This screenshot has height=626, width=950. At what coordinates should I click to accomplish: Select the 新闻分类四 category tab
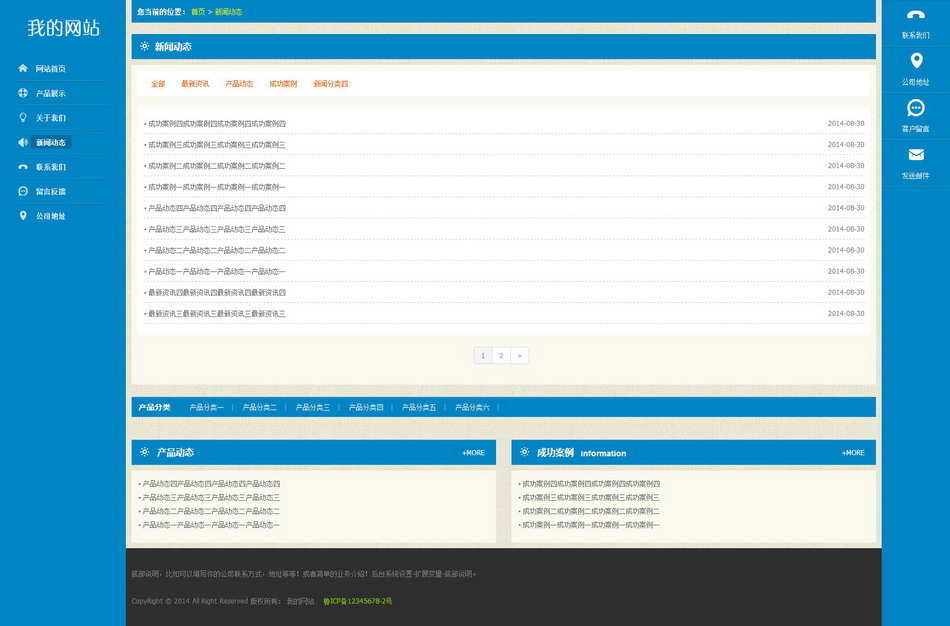click(331, 84)
